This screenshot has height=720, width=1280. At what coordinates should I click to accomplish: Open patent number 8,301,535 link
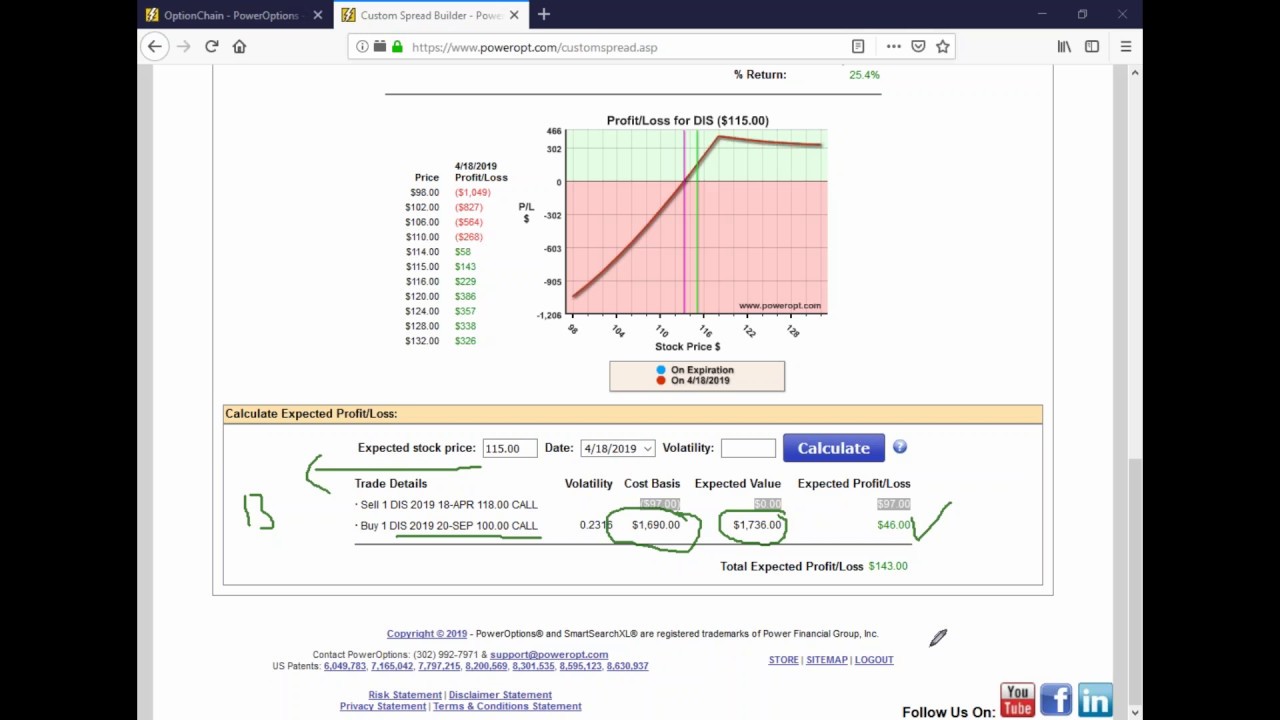[x=533, y=666]
